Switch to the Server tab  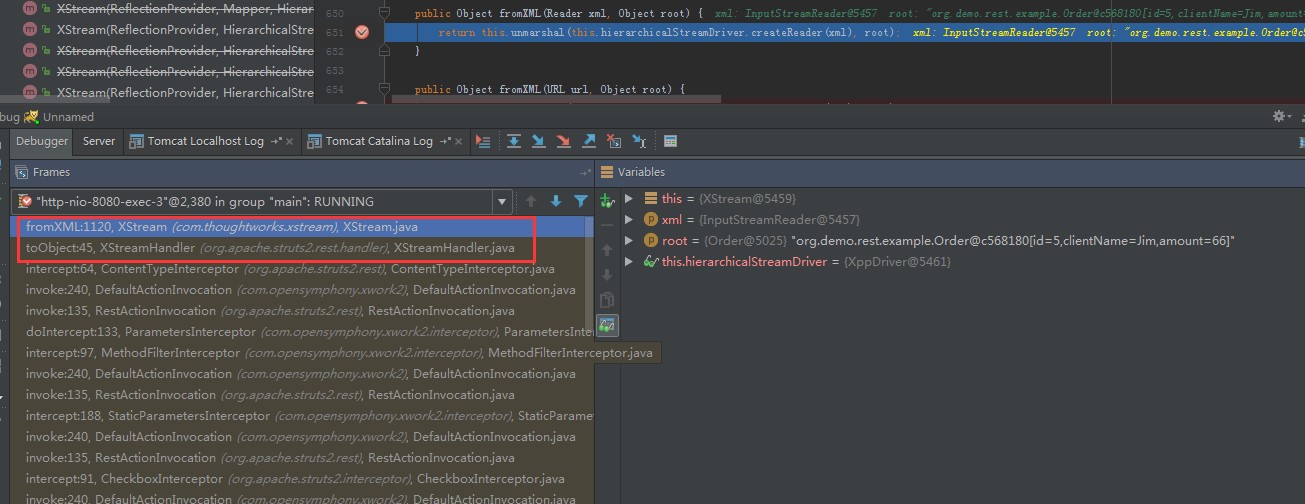[x=99, y=141]
